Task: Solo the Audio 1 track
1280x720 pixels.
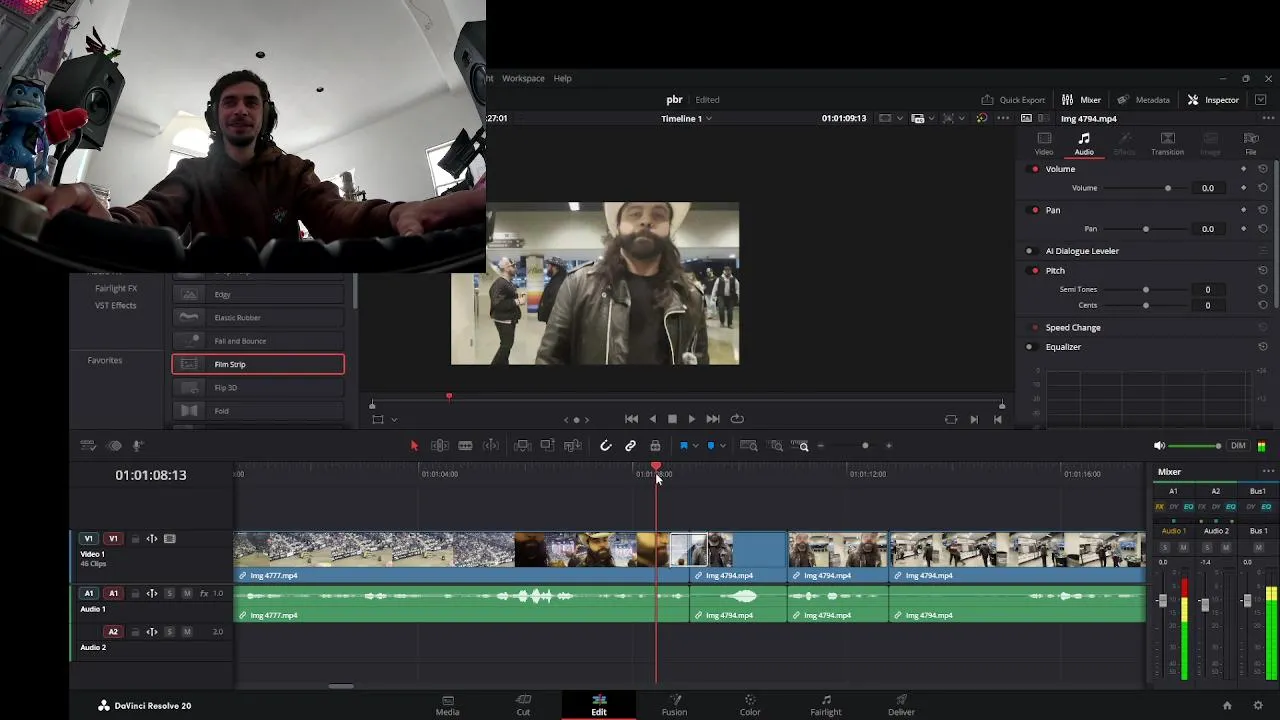Action: click(x=169, y=594)
